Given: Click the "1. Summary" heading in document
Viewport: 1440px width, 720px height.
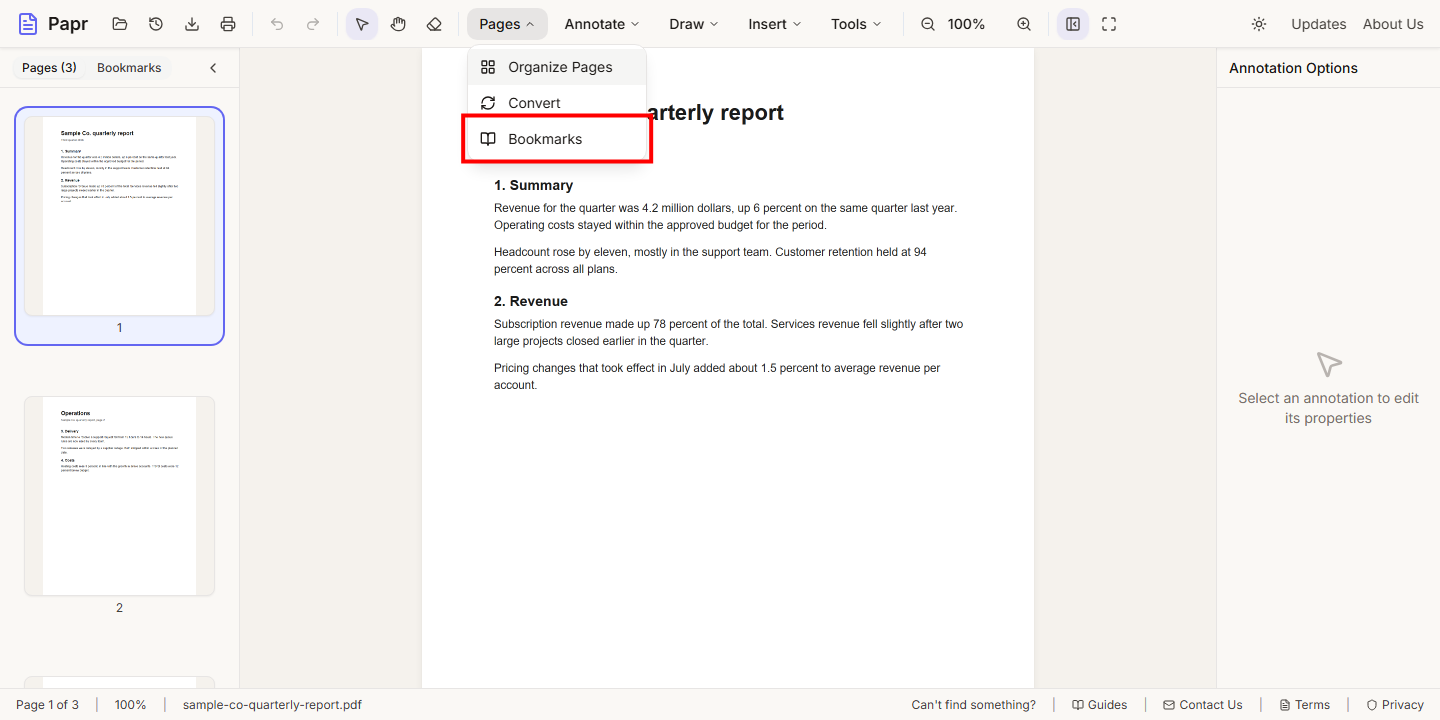Looking at the screenshot, I should [x=533, y=185].
